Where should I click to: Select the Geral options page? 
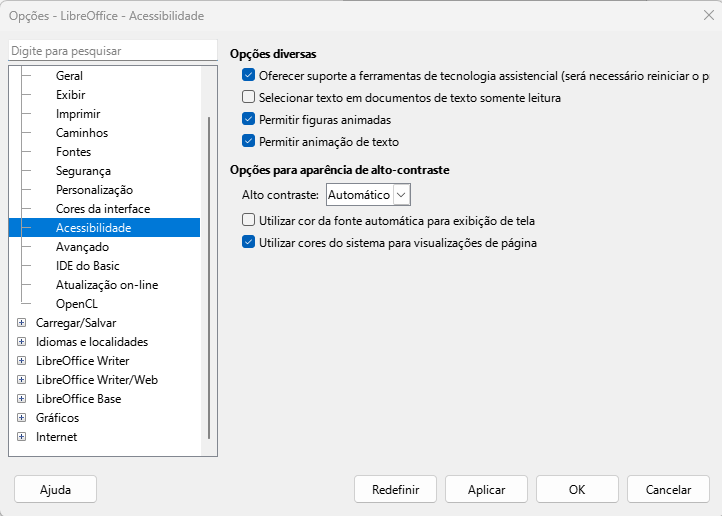coord(69,75)
